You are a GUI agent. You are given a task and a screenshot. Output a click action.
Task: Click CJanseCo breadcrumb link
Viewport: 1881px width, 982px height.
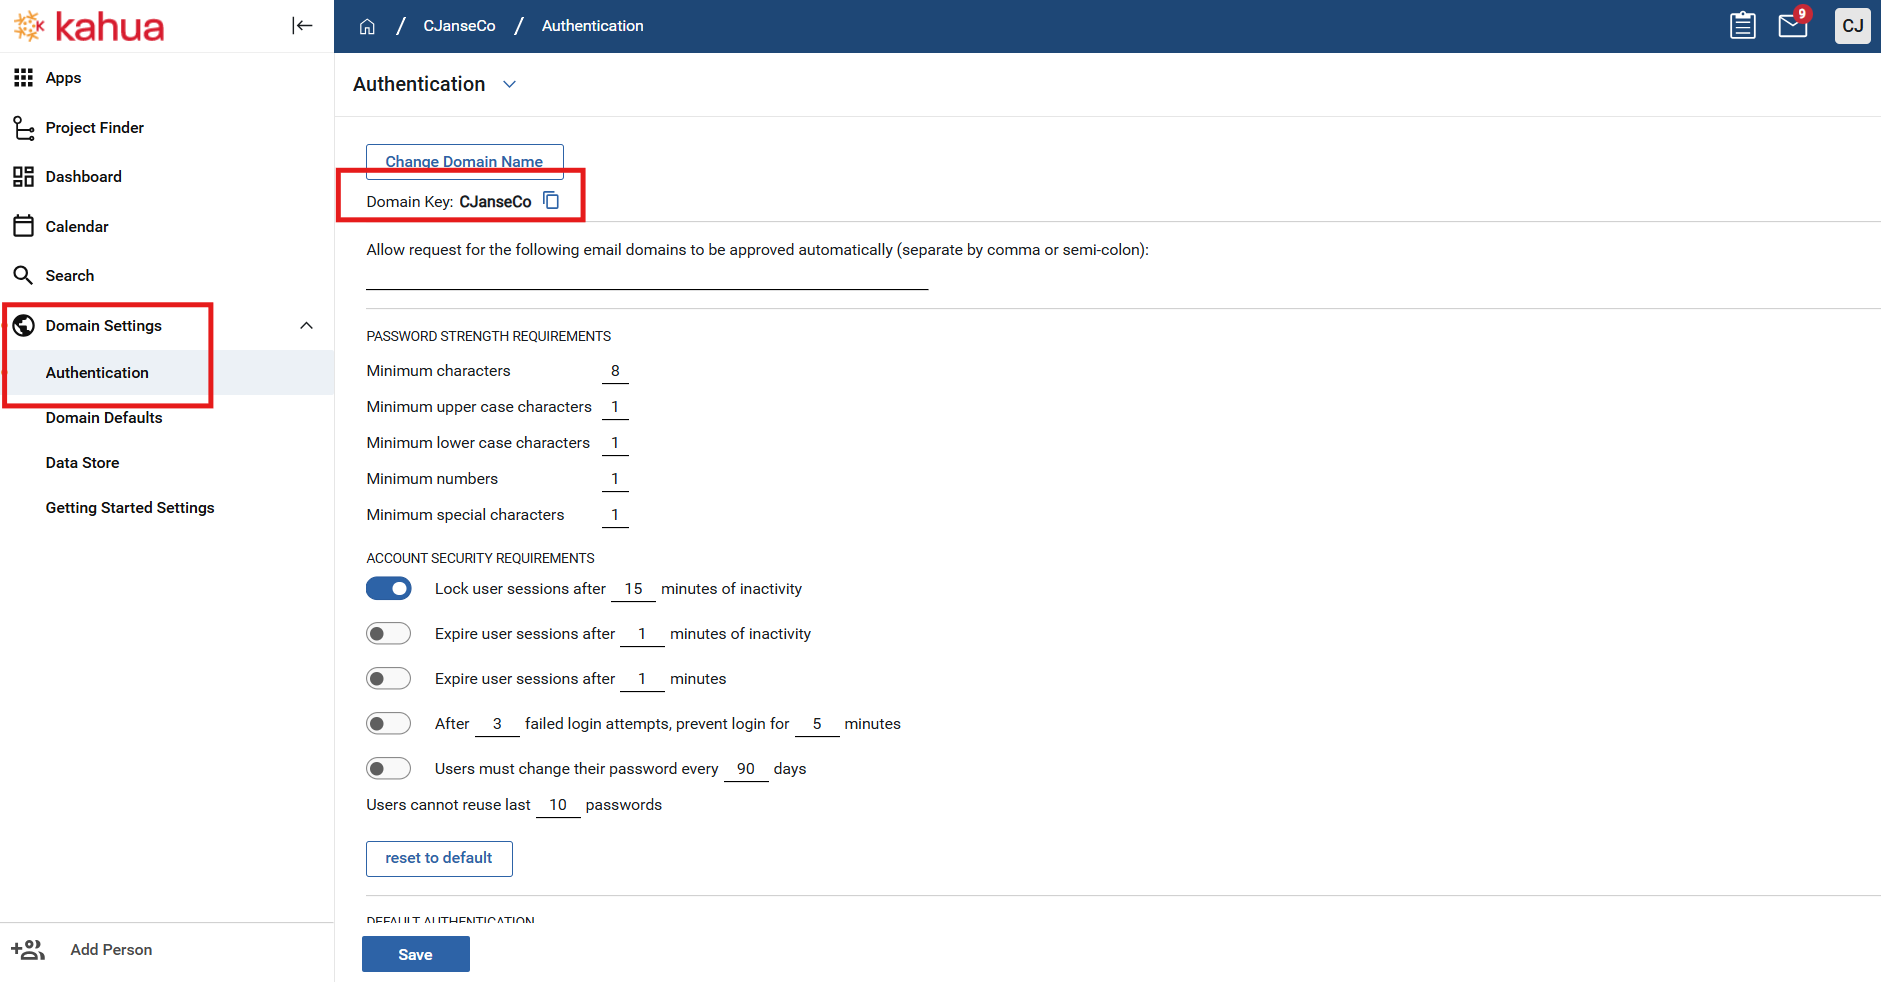pos(459,26)
